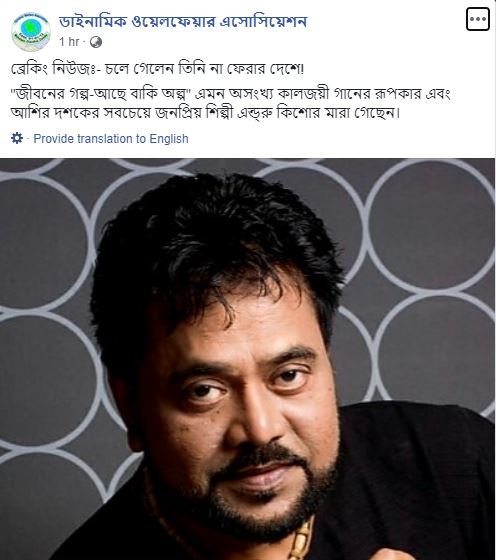This screenshot has height=560, width=496.
Task: Click the globe public-audience icon
Action: click(x=96, y=42)
